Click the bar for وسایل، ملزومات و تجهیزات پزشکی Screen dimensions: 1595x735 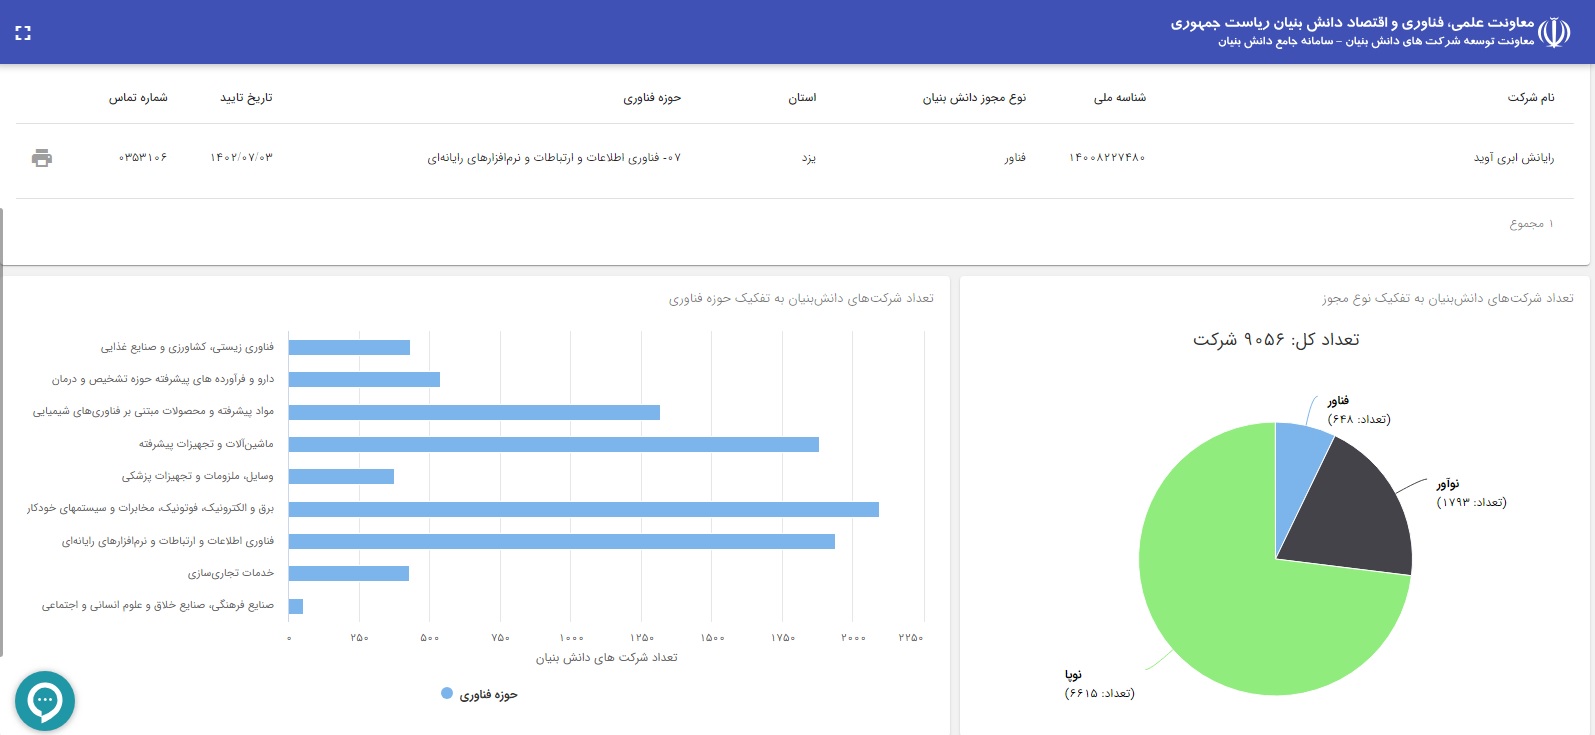(x=341, y=476)
